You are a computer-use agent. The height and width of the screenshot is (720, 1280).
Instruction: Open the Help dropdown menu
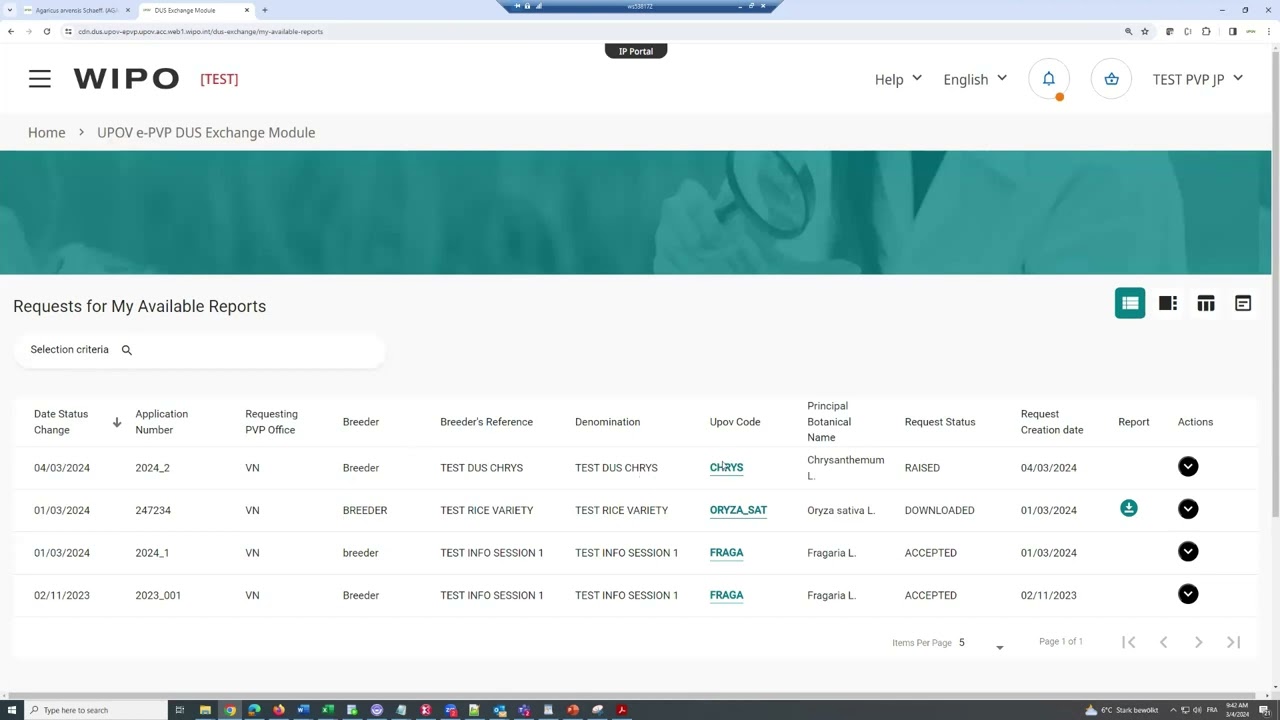pos(898,79)
